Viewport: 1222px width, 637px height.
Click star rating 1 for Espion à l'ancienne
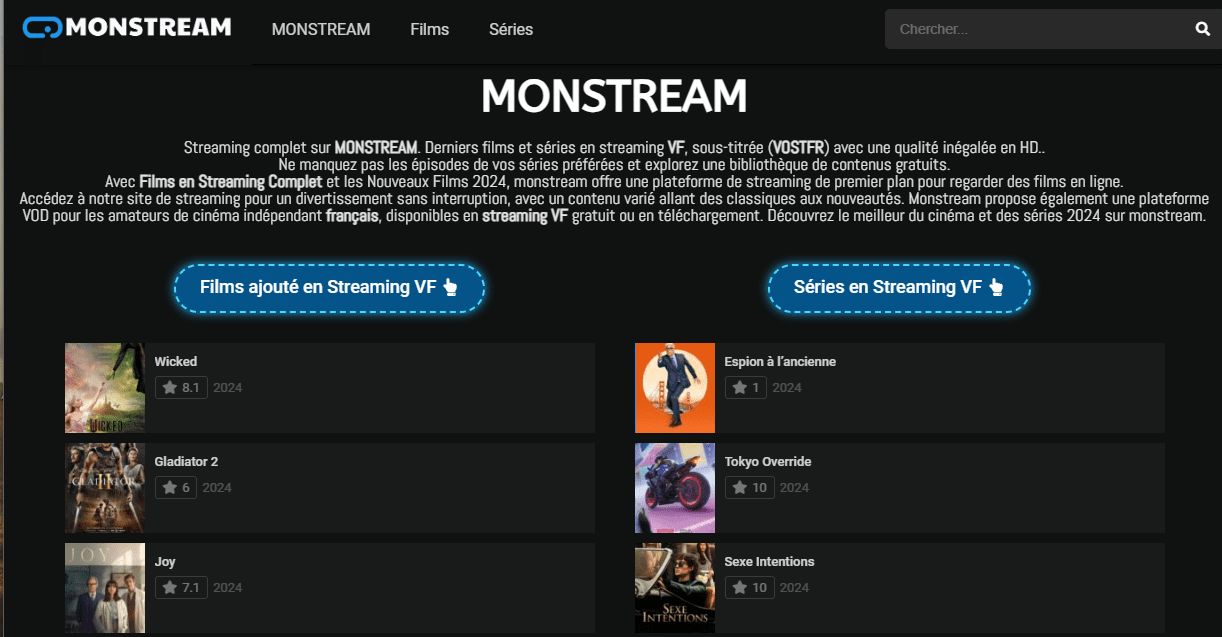[x=746, y=387]
